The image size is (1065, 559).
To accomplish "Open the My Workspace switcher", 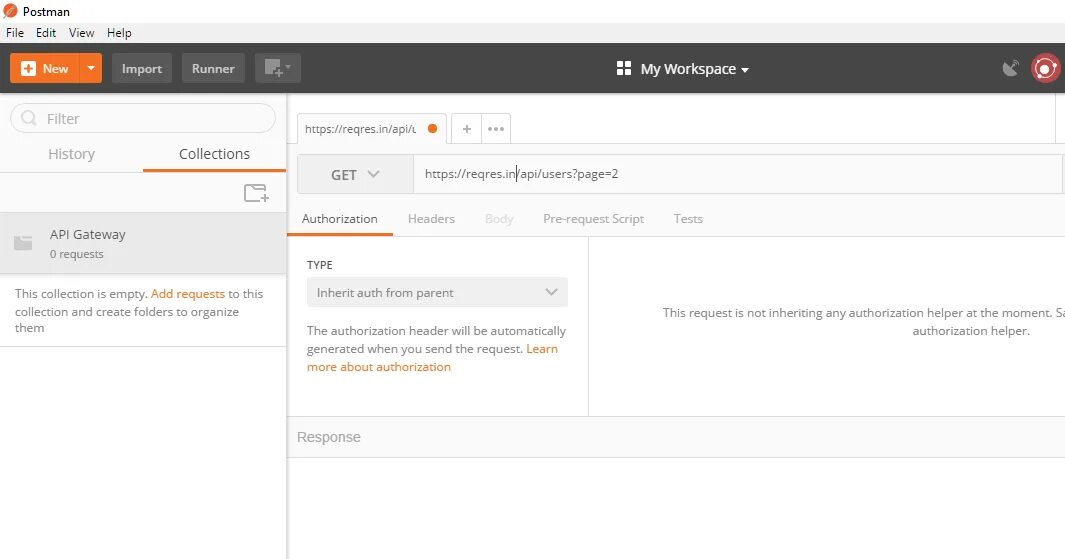I will [684, 69].
